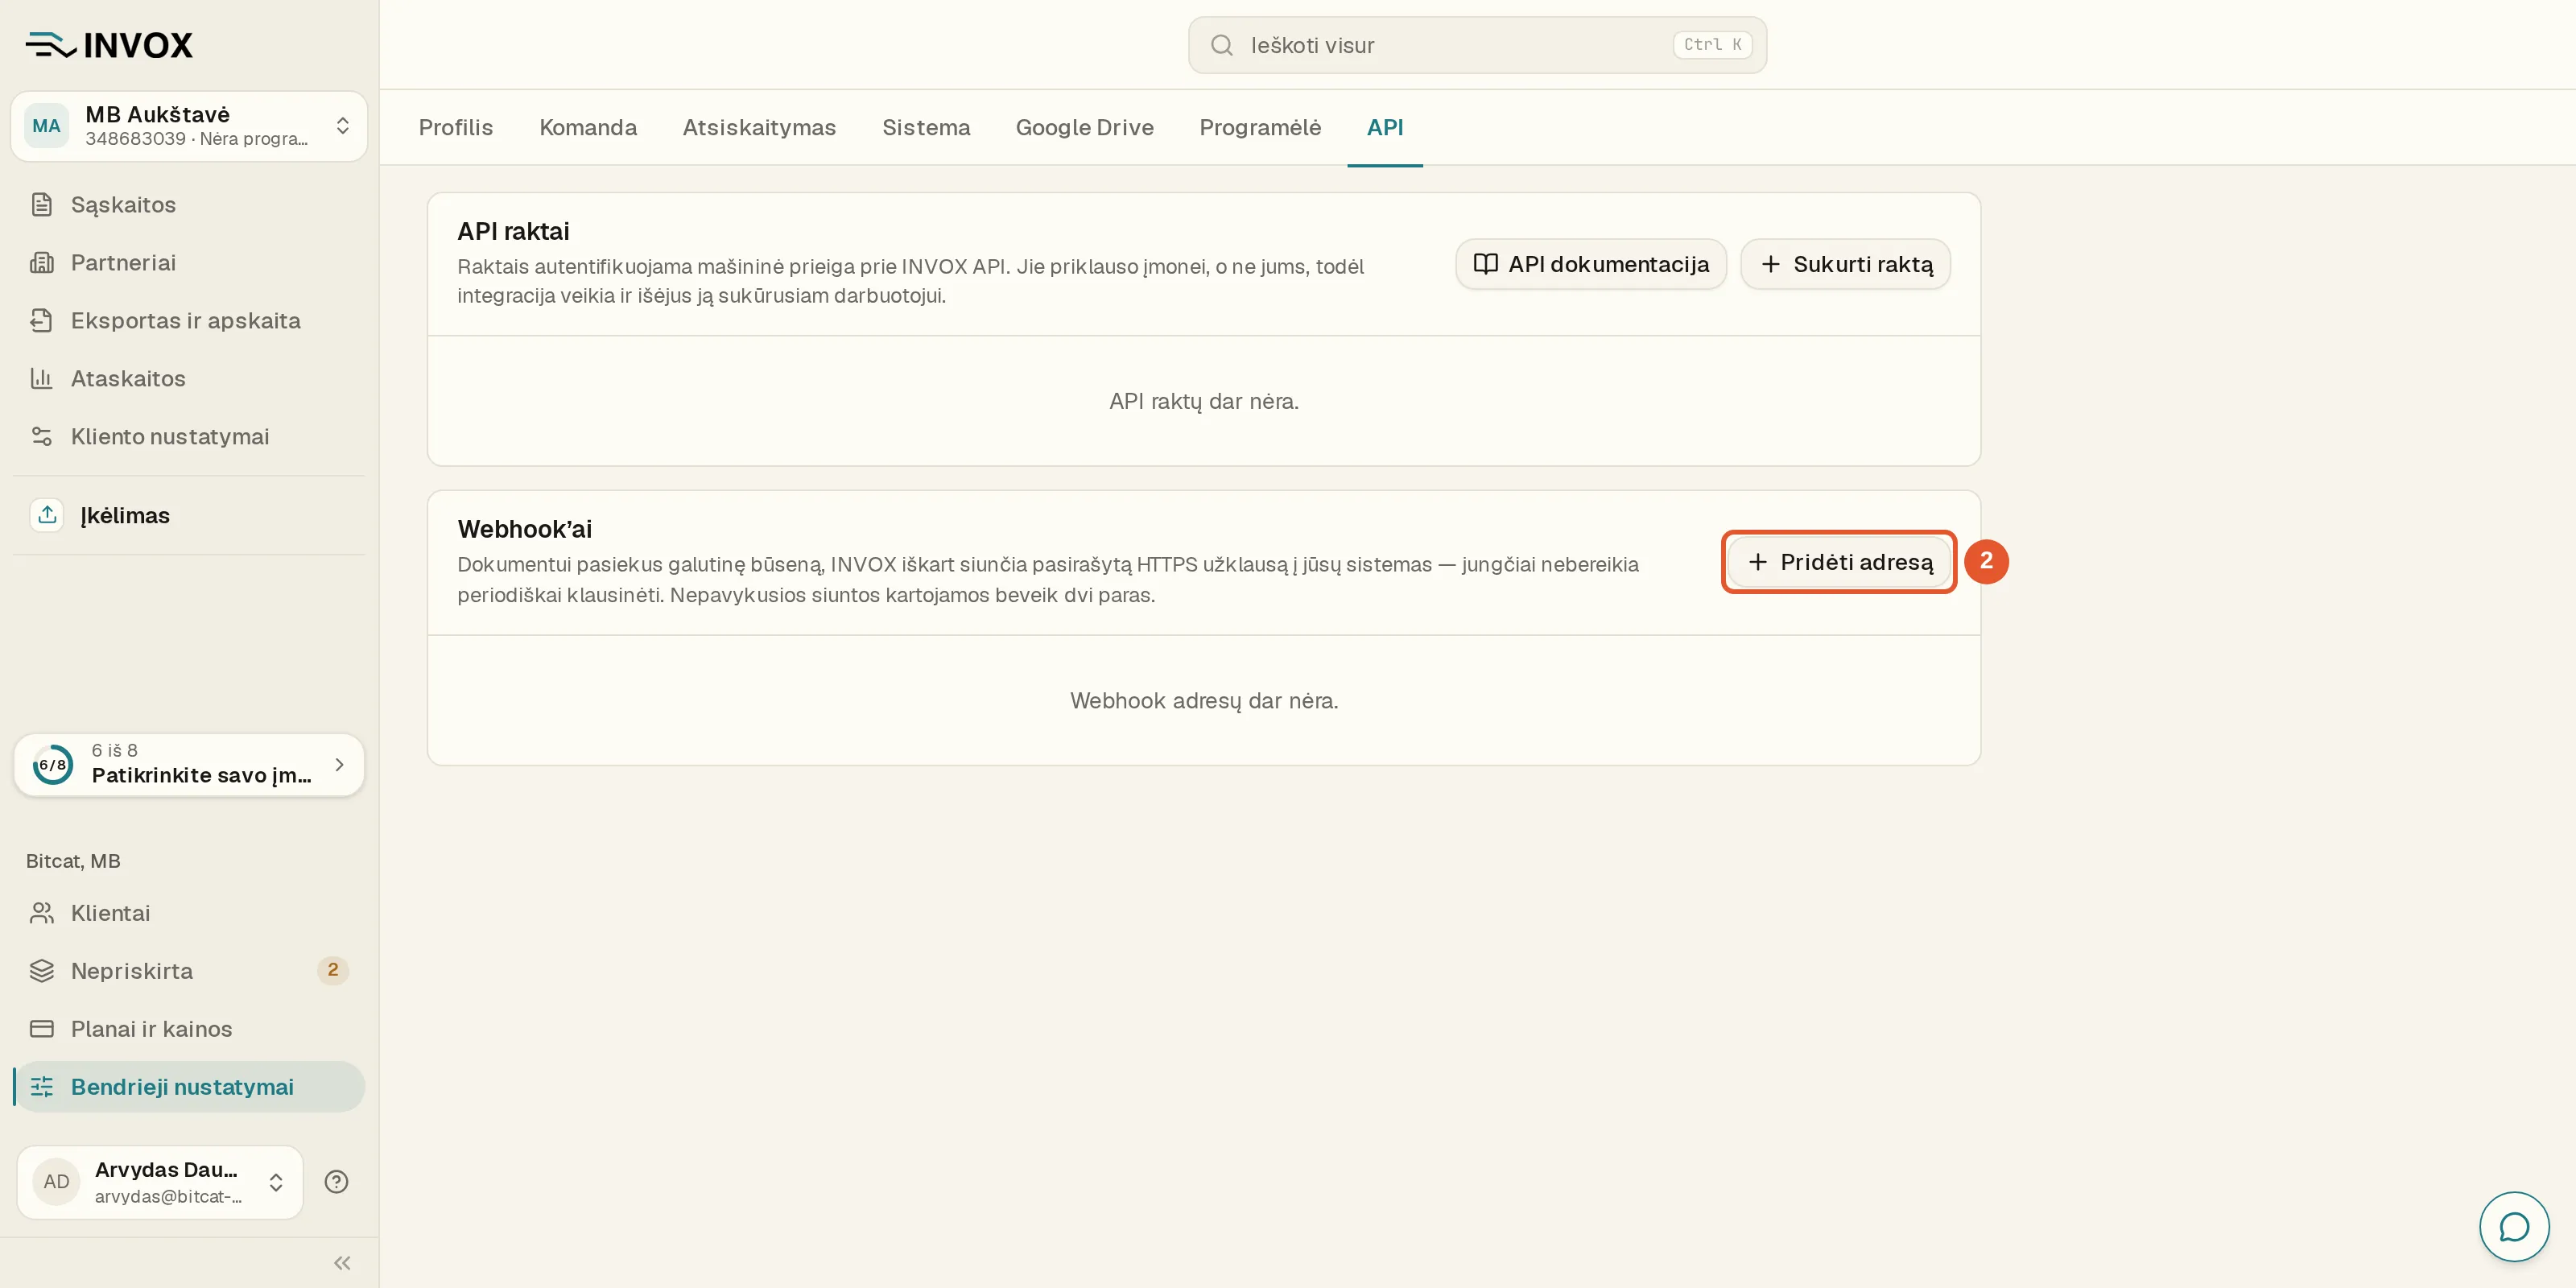
Task: Click the Ataskaitos chart icon
Action: pos(41,379)
